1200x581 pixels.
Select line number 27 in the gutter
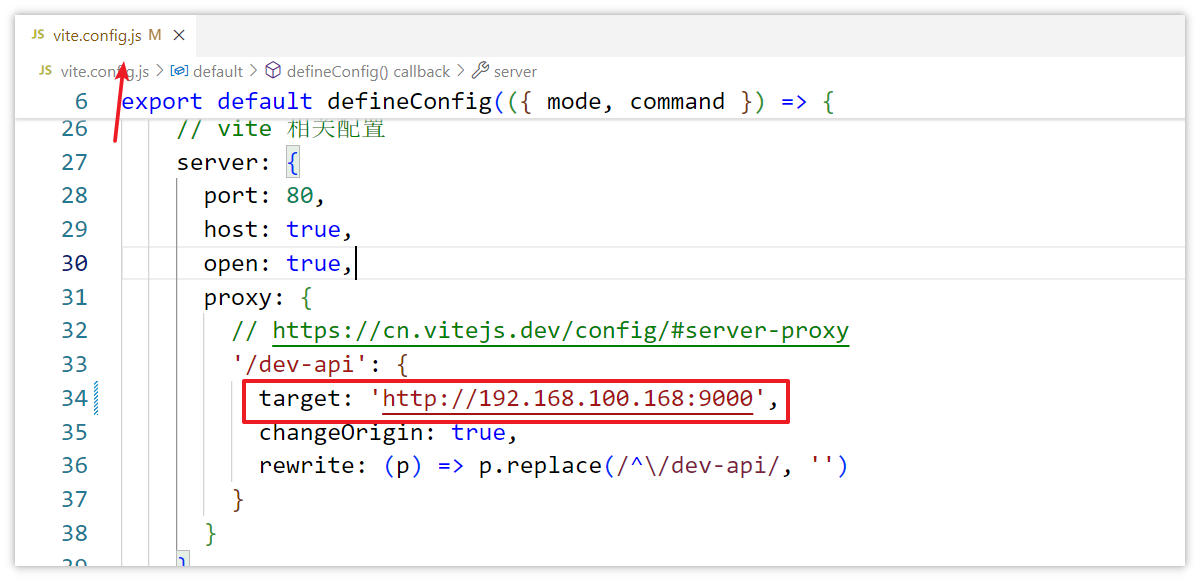pos(74,162)
